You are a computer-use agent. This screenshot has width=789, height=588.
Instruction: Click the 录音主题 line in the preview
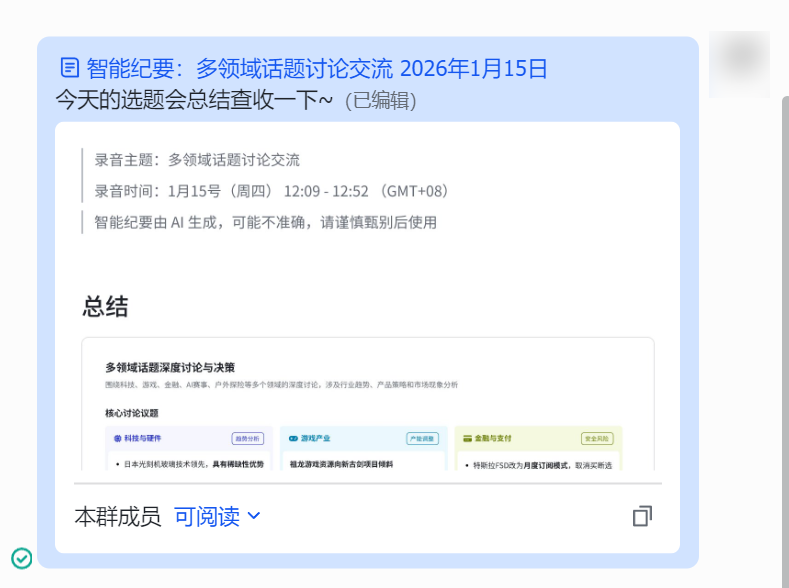tap(197, 160)
